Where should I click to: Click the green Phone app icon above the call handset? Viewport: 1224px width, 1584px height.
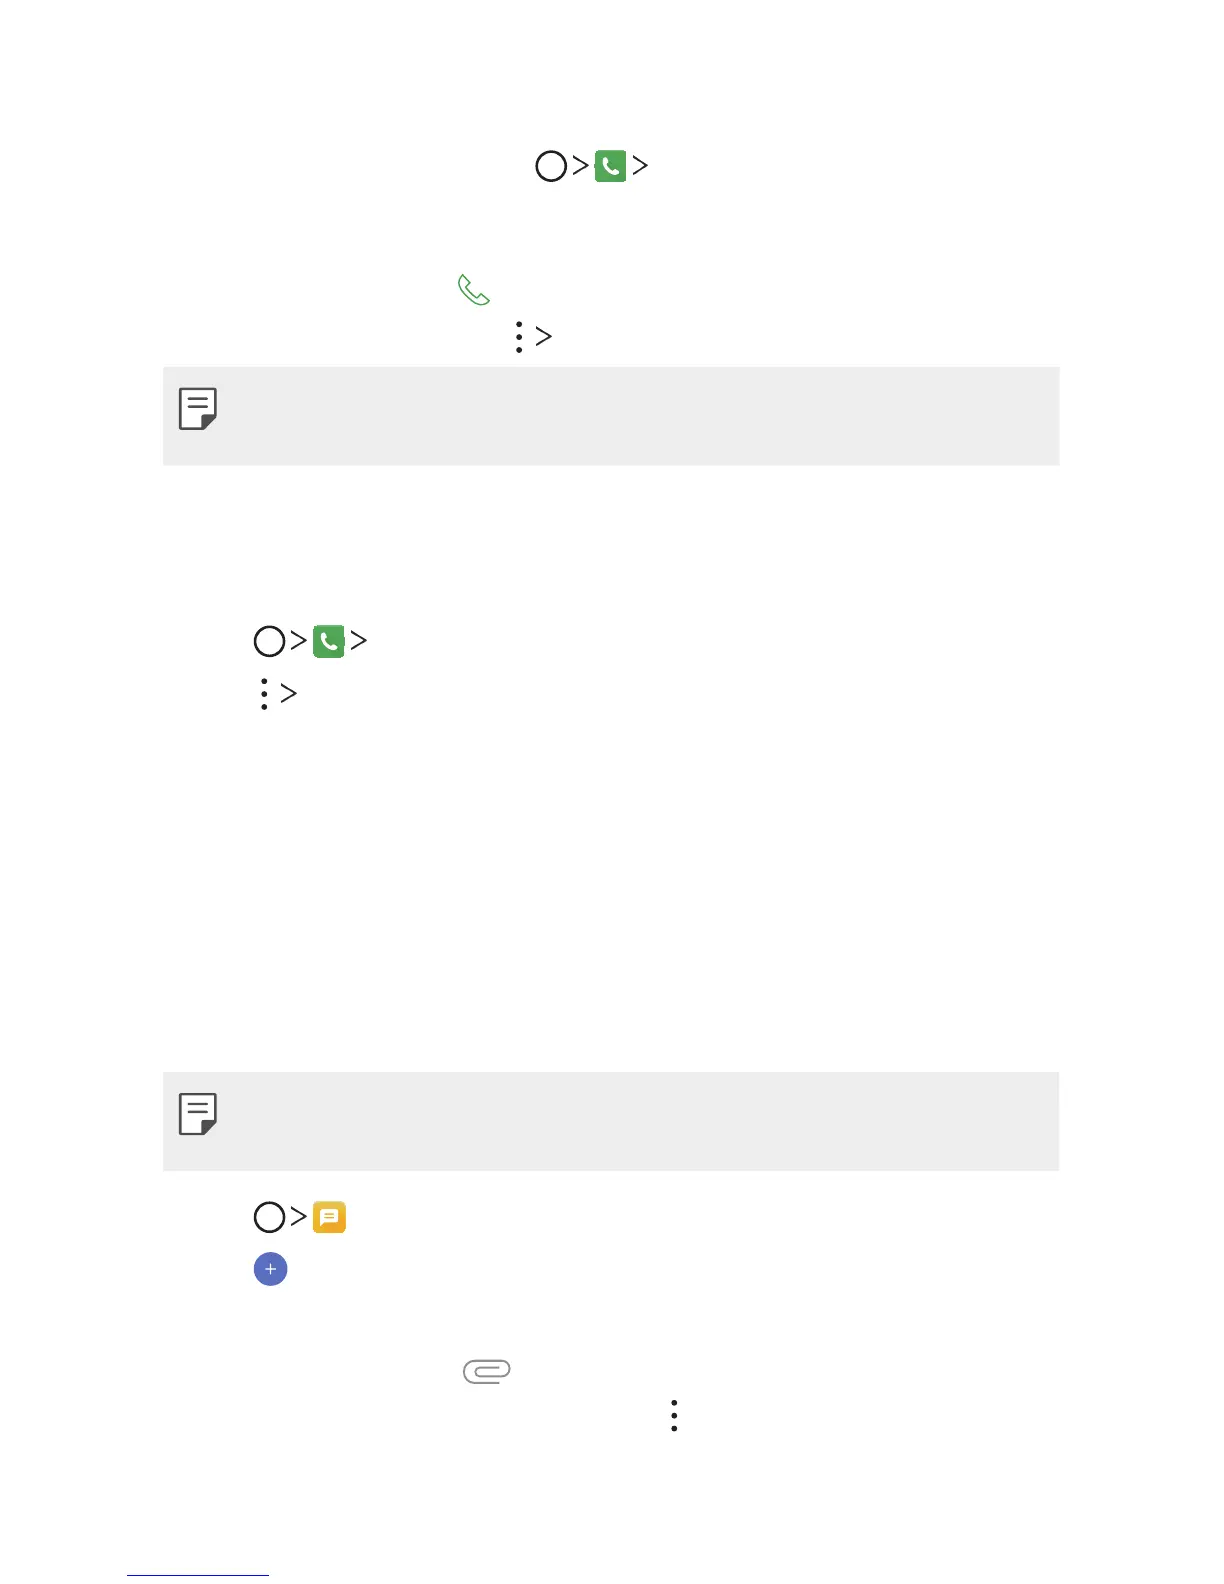pos(610,166)
